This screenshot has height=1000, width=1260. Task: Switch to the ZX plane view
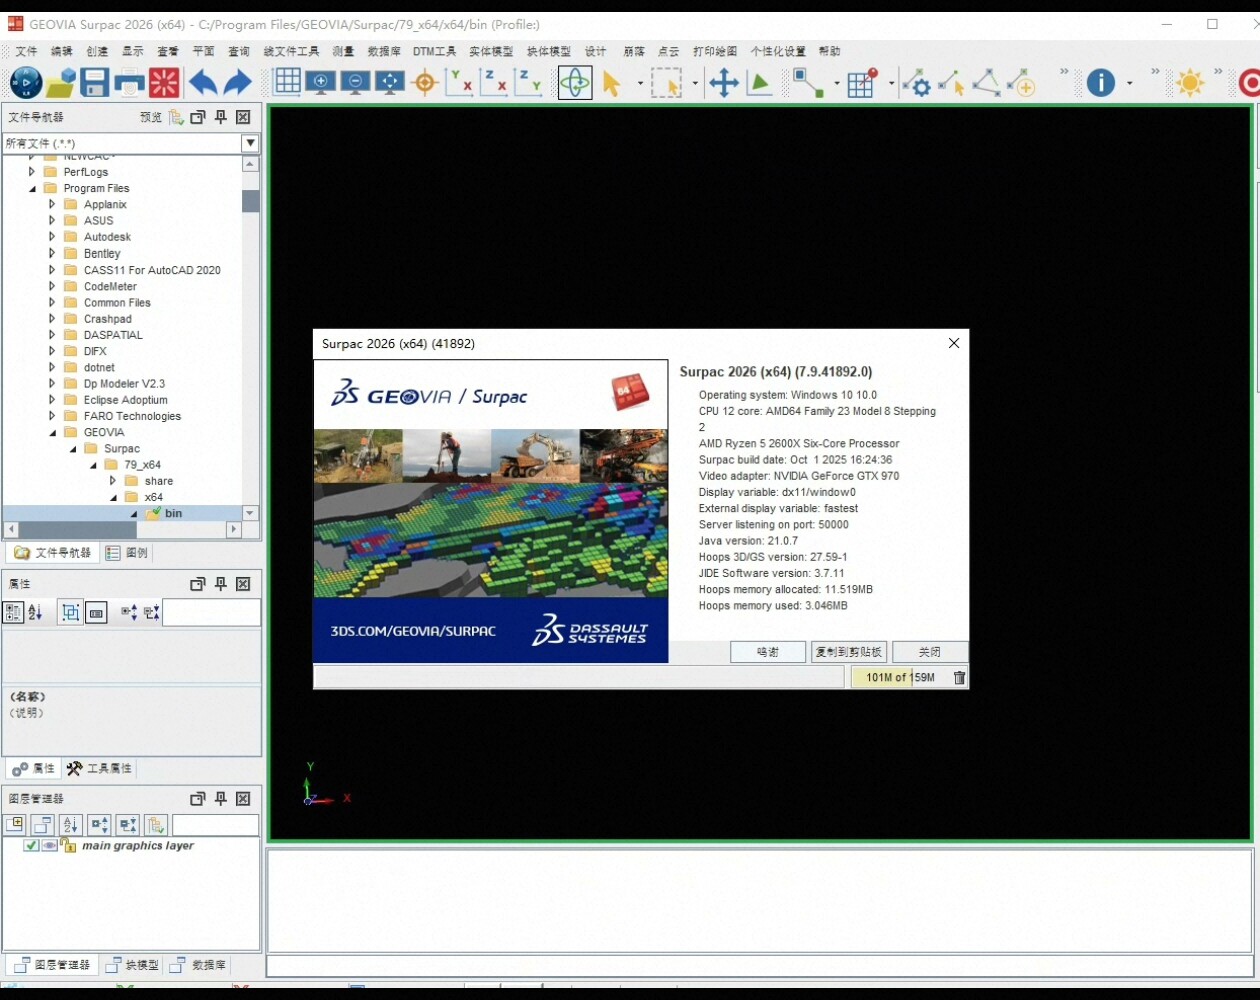494,82
